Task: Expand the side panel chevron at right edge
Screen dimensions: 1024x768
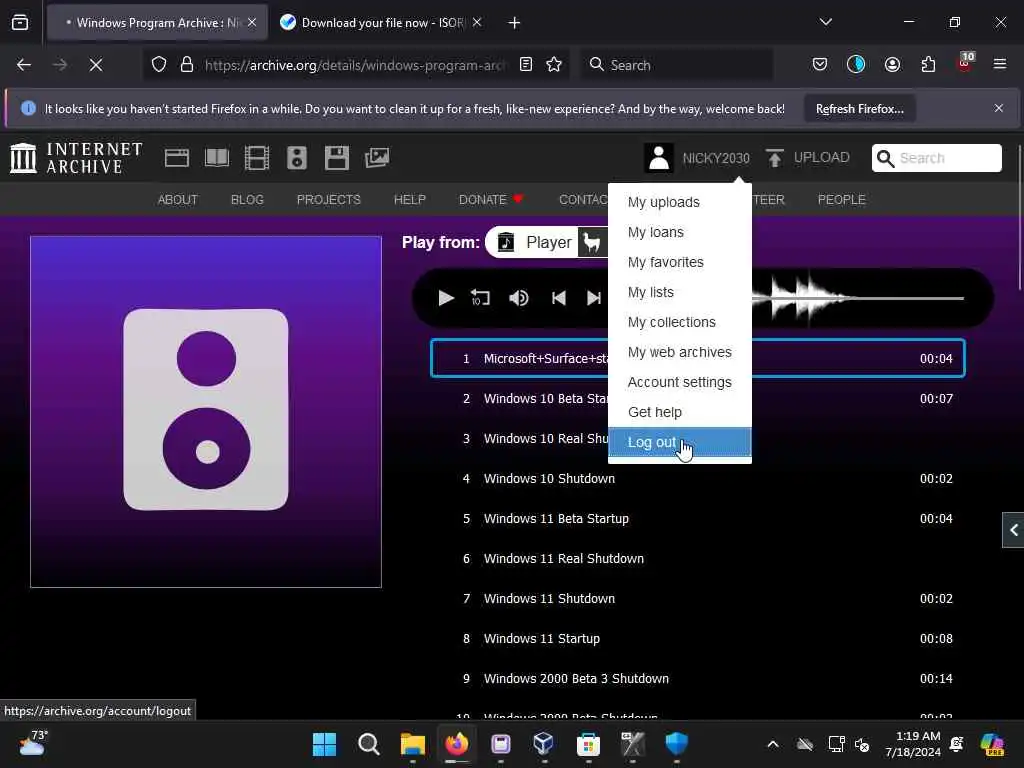Action: (1013, 530)
